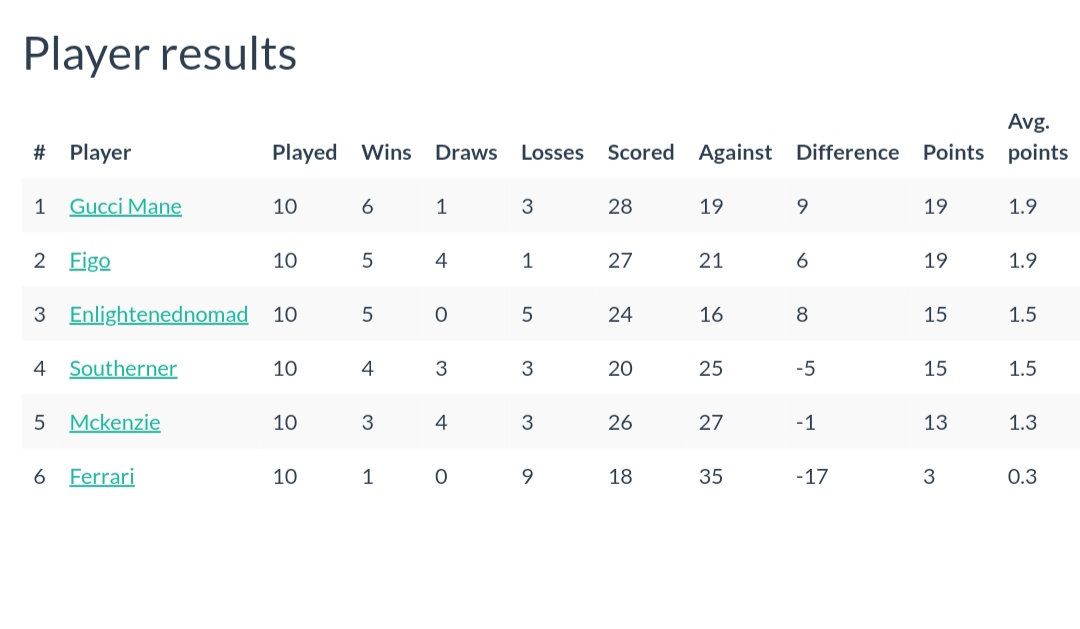The image size is (1080, 629).
Task: Click the Points column header
Action: click(953, 152)
